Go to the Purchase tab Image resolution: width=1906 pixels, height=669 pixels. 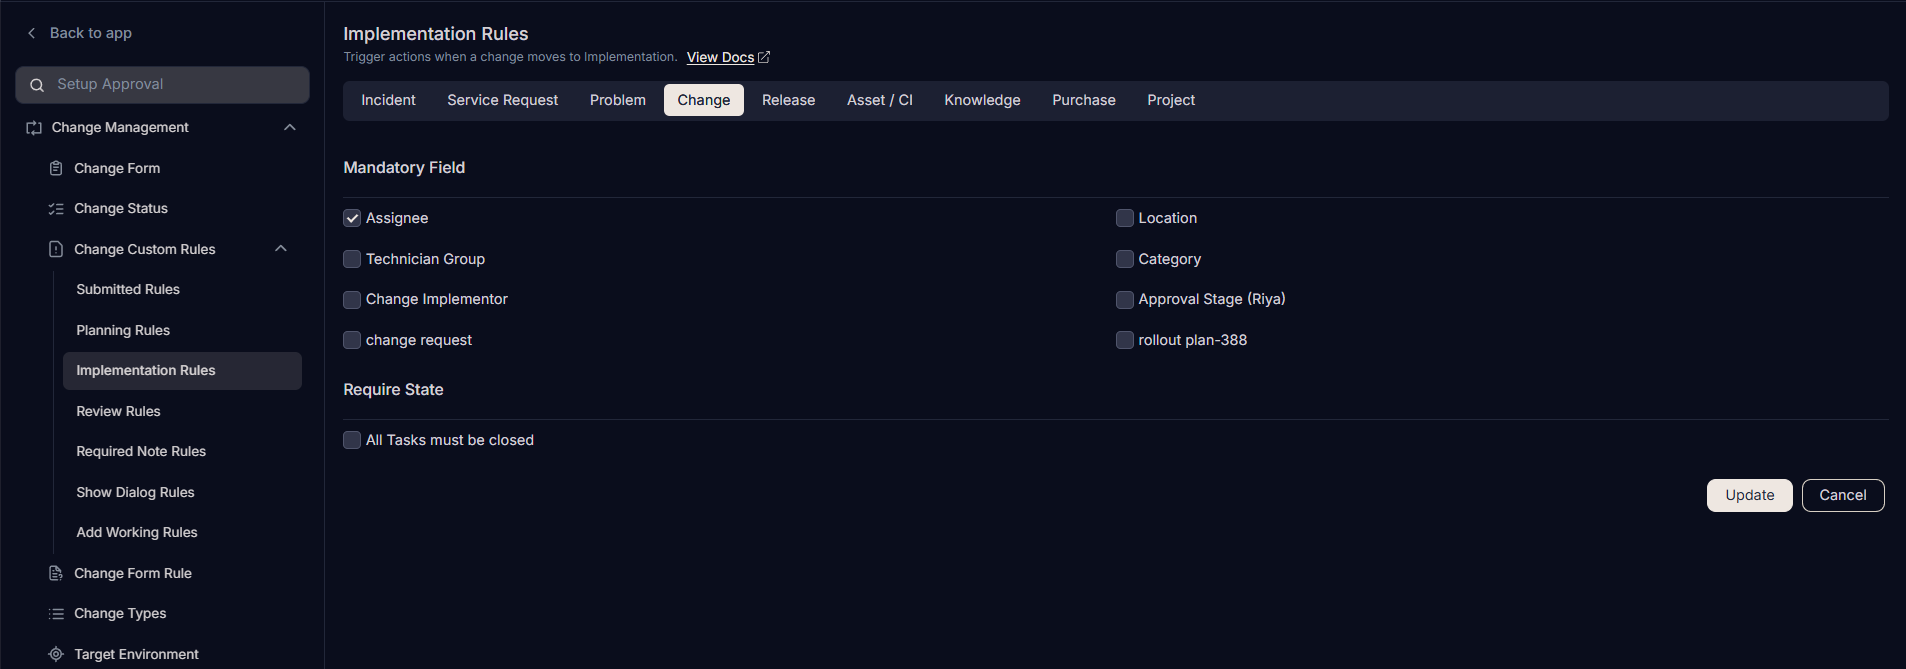1084,100
